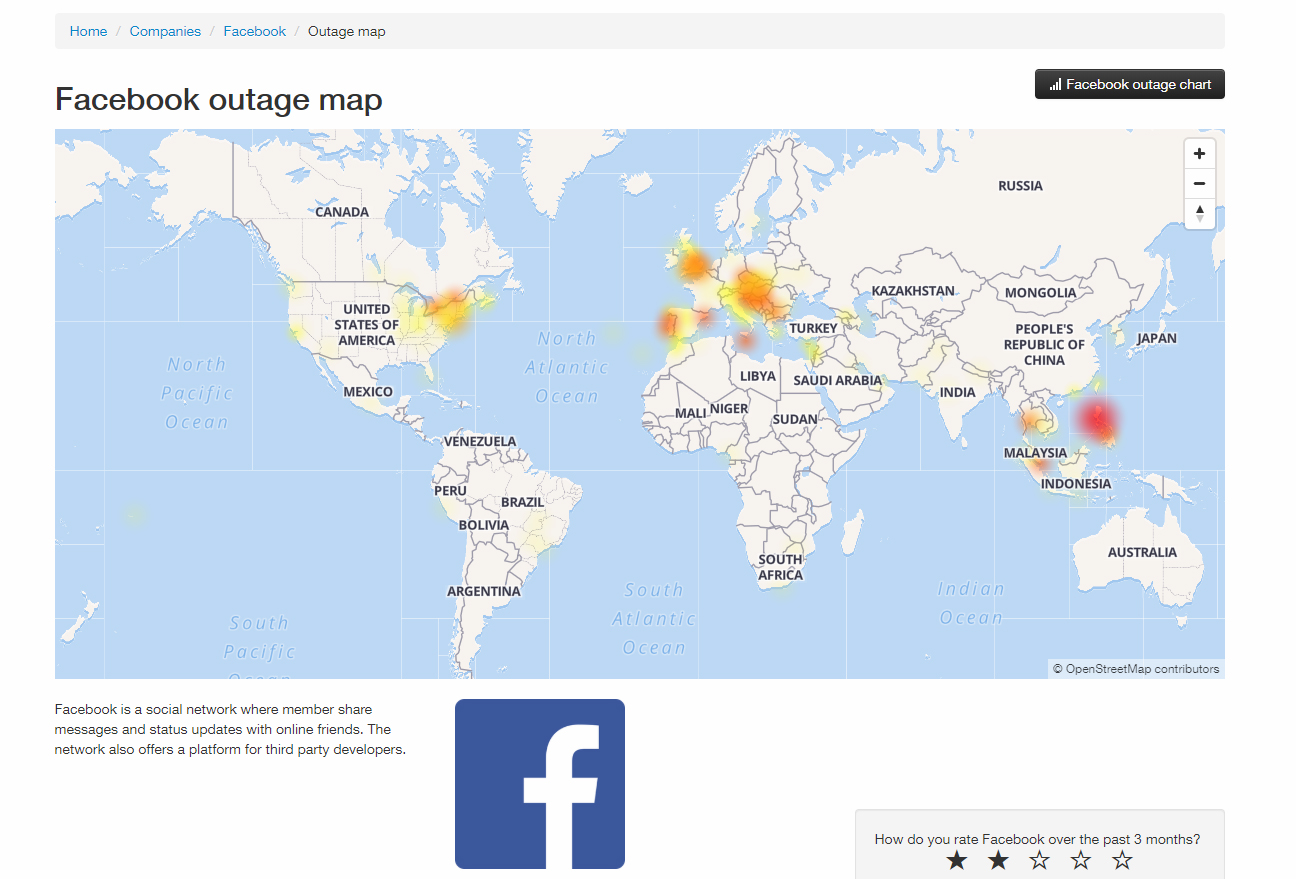Click the KAZAKHSTAN label on map

click(913, 291)
